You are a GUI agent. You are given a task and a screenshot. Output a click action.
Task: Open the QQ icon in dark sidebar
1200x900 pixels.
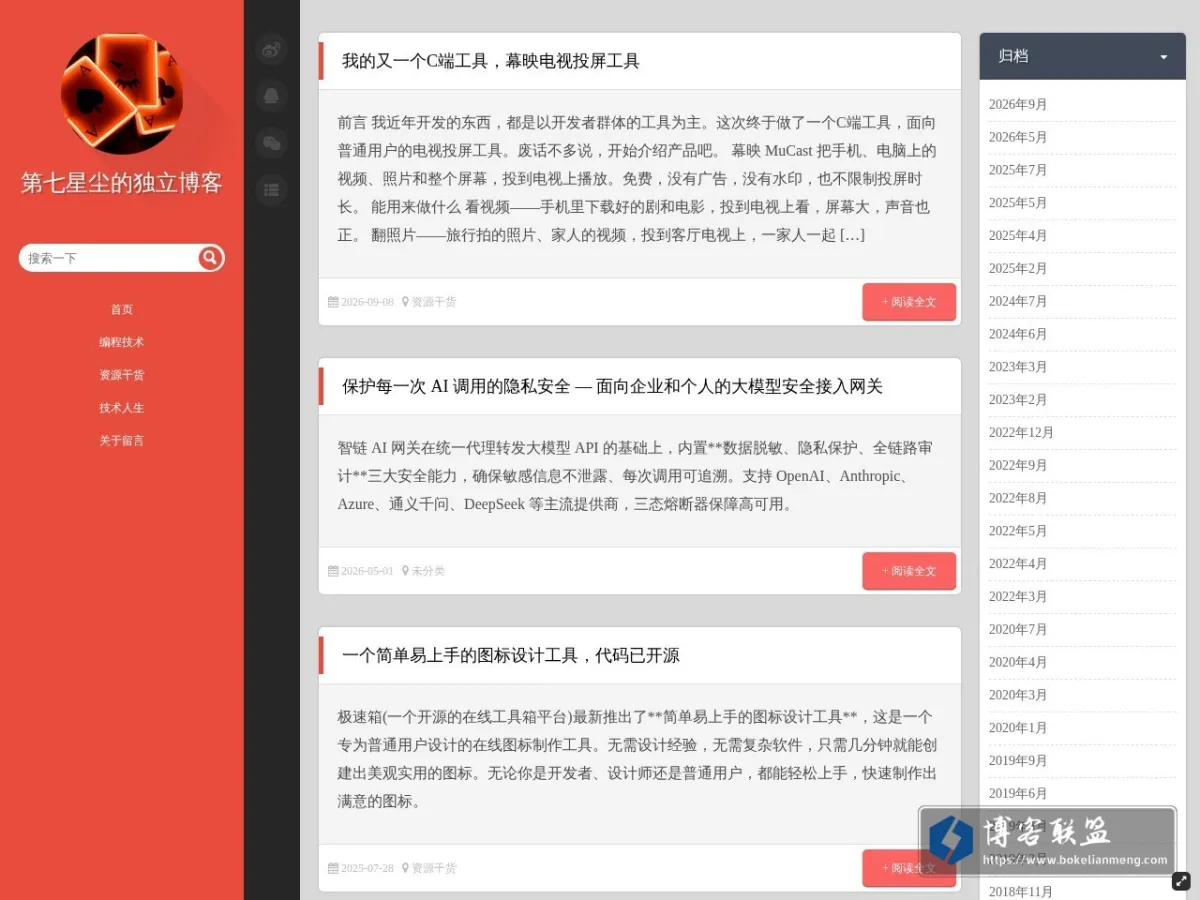[271, 96]
